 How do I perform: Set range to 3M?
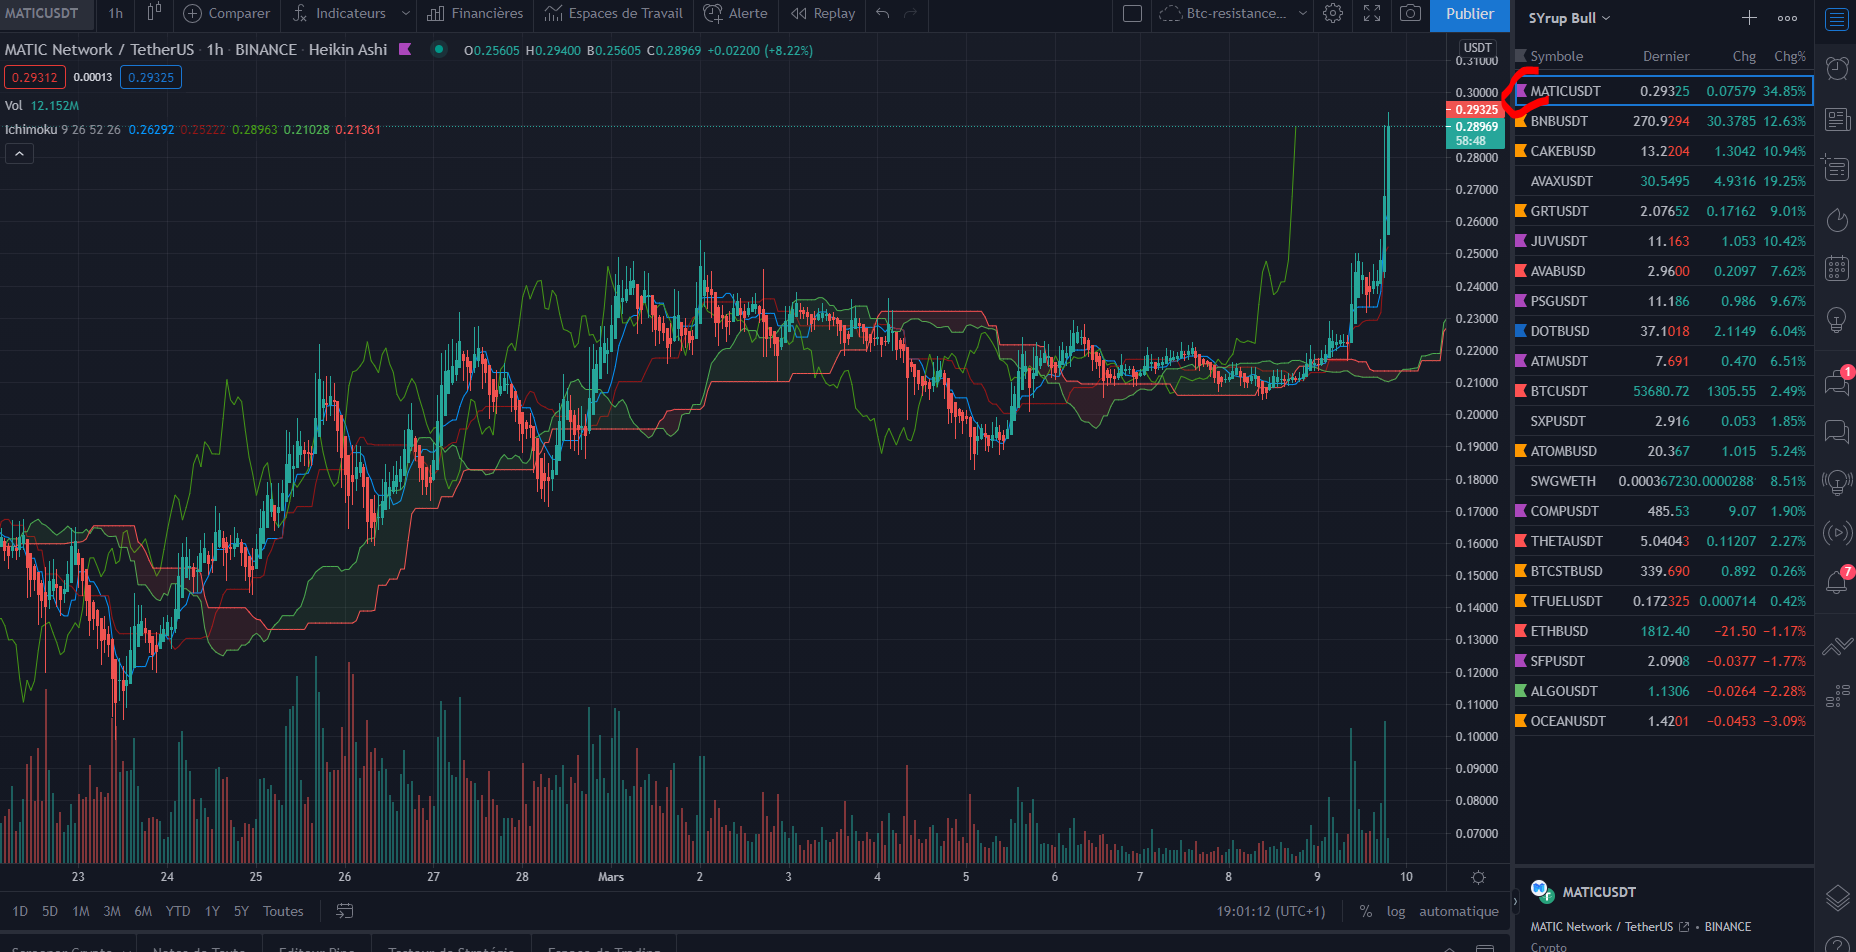click(112, 911)
